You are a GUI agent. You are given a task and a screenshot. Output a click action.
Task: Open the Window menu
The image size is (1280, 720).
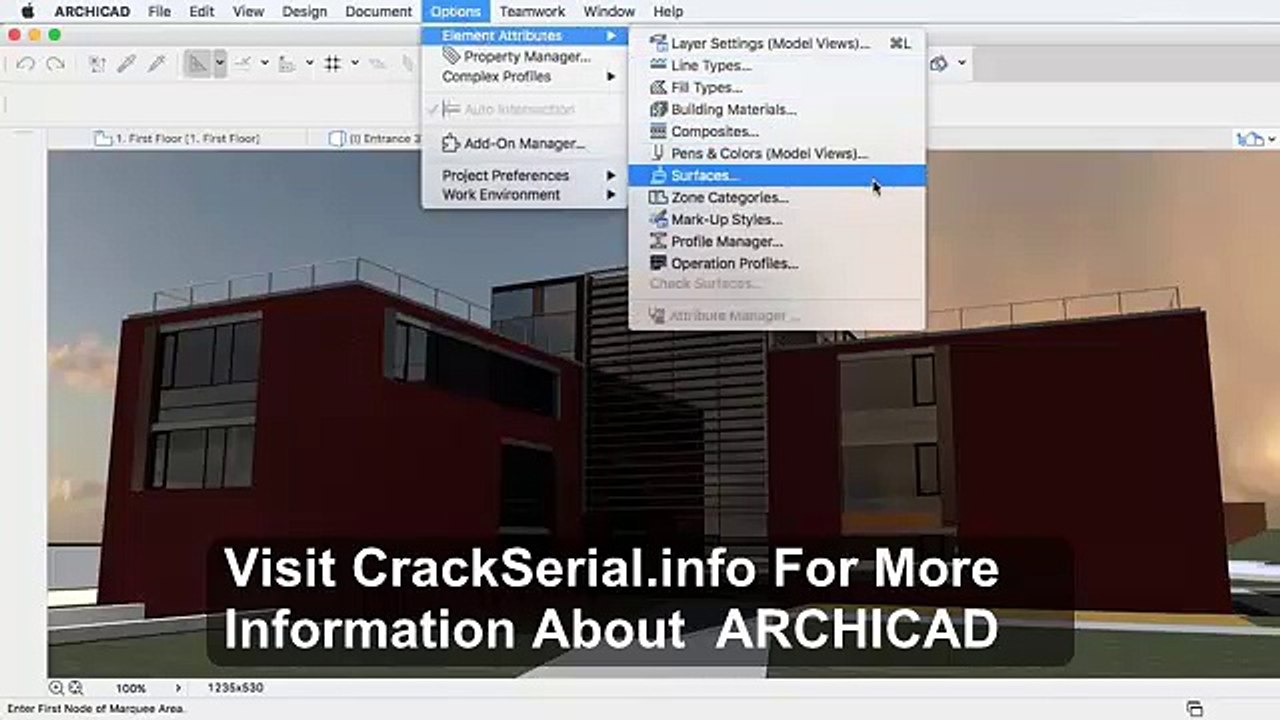pos(608,11)
